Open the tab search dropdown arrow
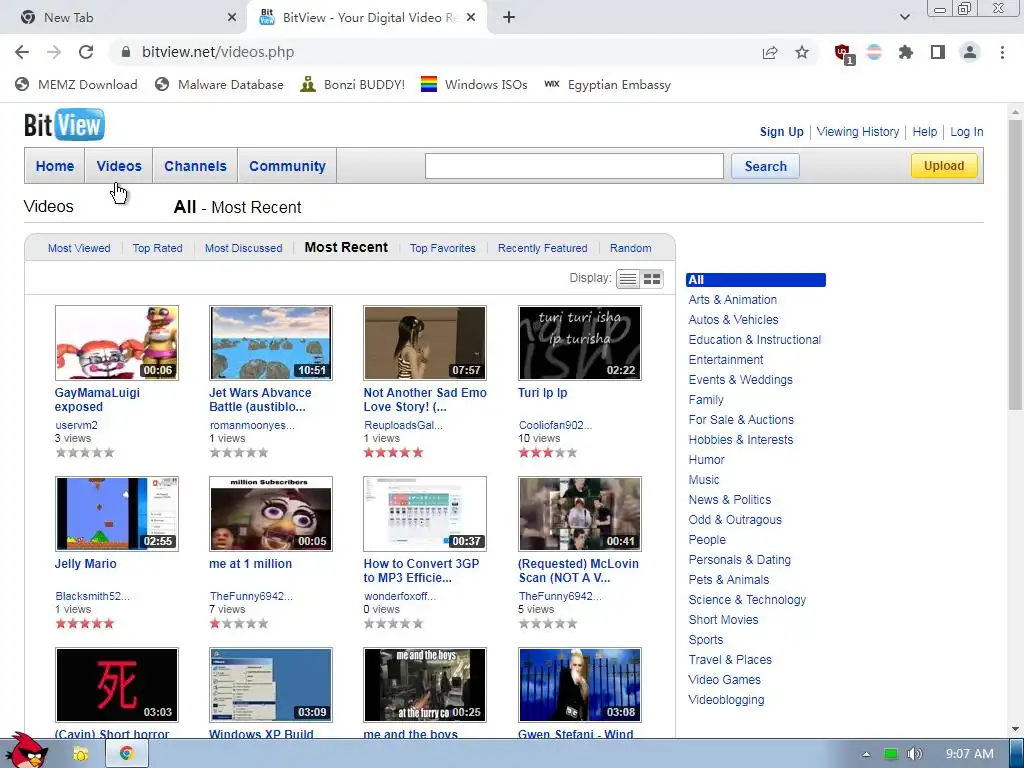Viewport: 1024px width, 768px height. tap(904, 18)
